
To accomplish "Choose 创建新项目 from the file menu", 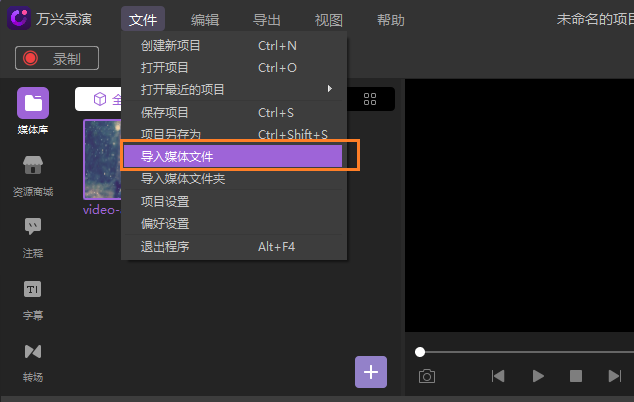I will coord(234,46).
